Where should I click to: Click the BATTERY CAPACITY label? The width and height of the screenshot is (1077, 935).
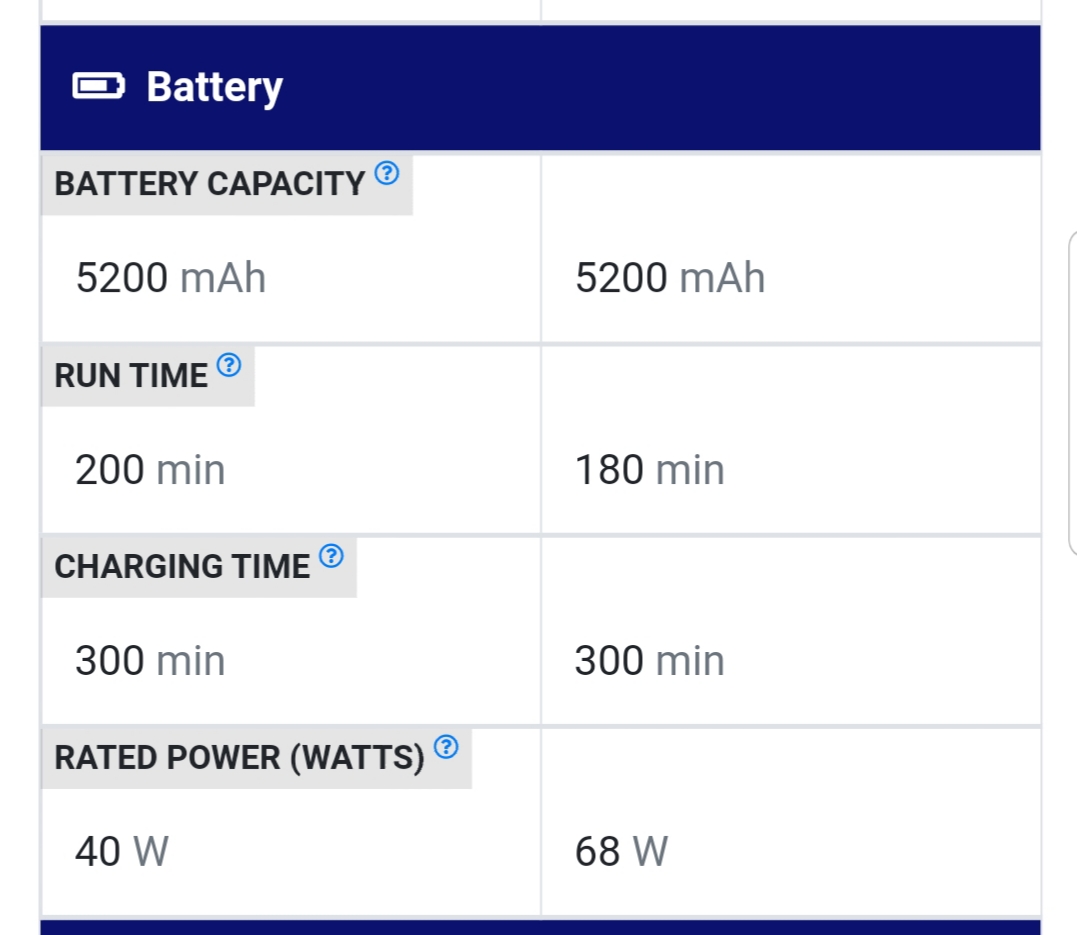click(x=209, y=184)
